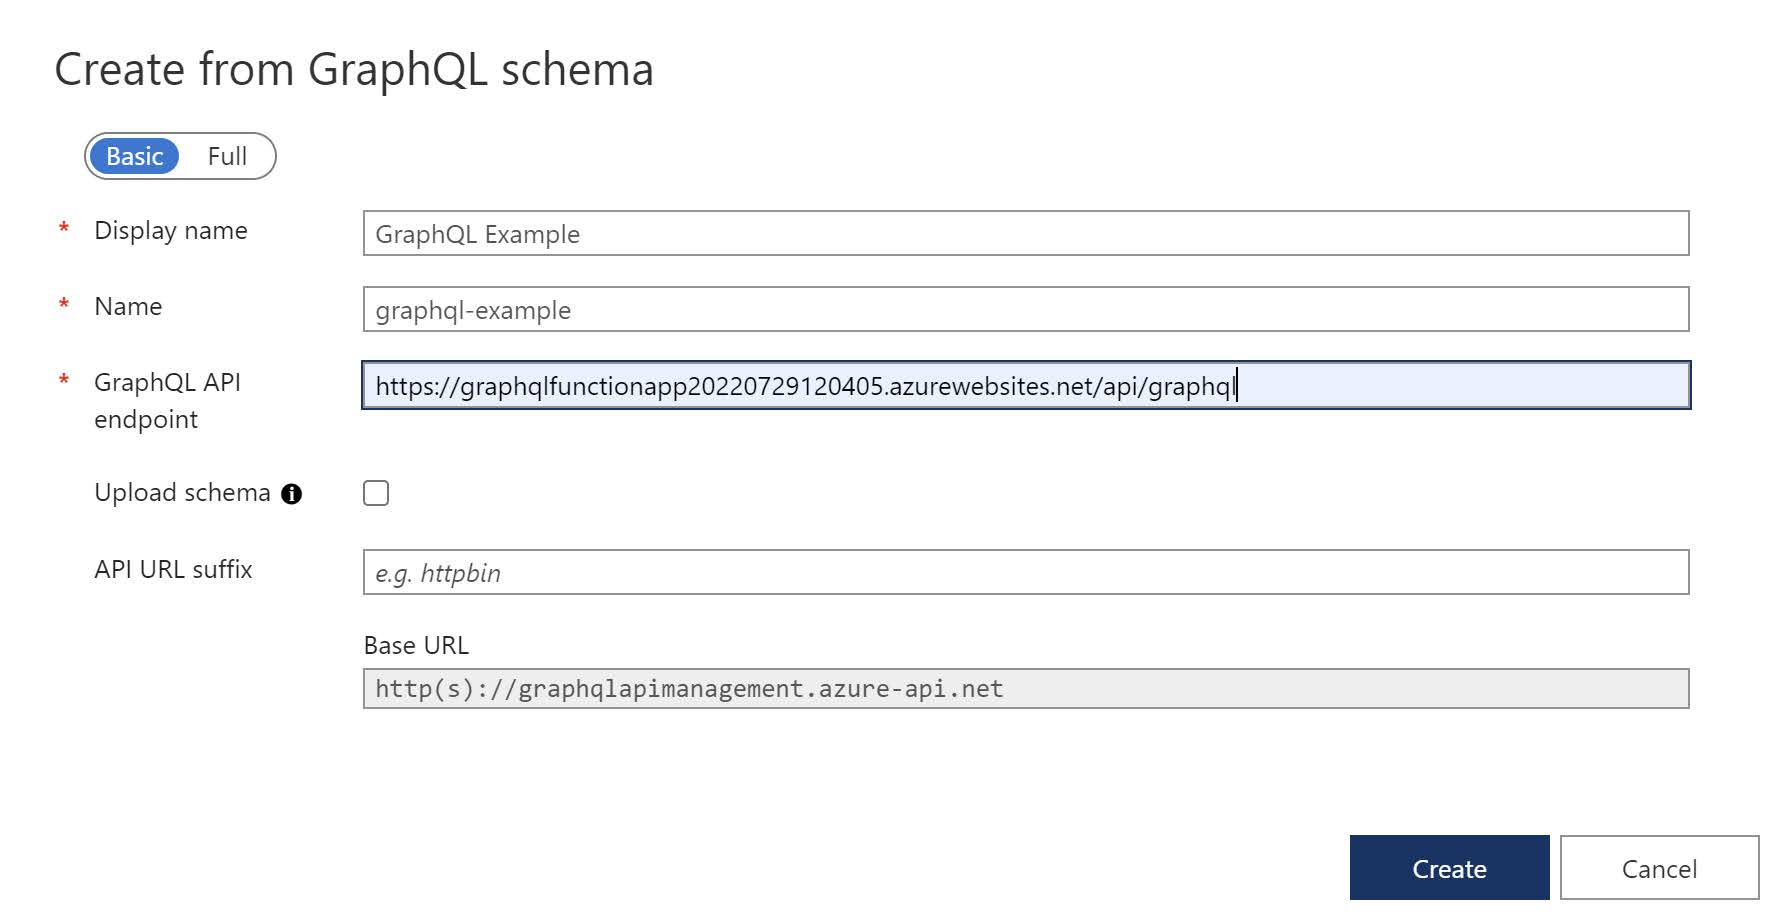Place cursor in GraphQL API endpoint field
1785x922 pixels.
point(1026,385)
